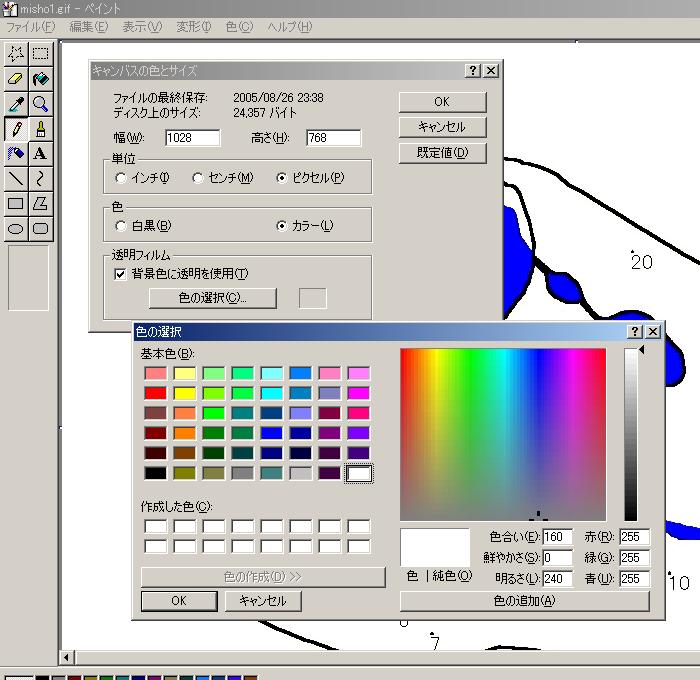Click the 赤 red value field
700x680 pixels.
tap(634, 537)
